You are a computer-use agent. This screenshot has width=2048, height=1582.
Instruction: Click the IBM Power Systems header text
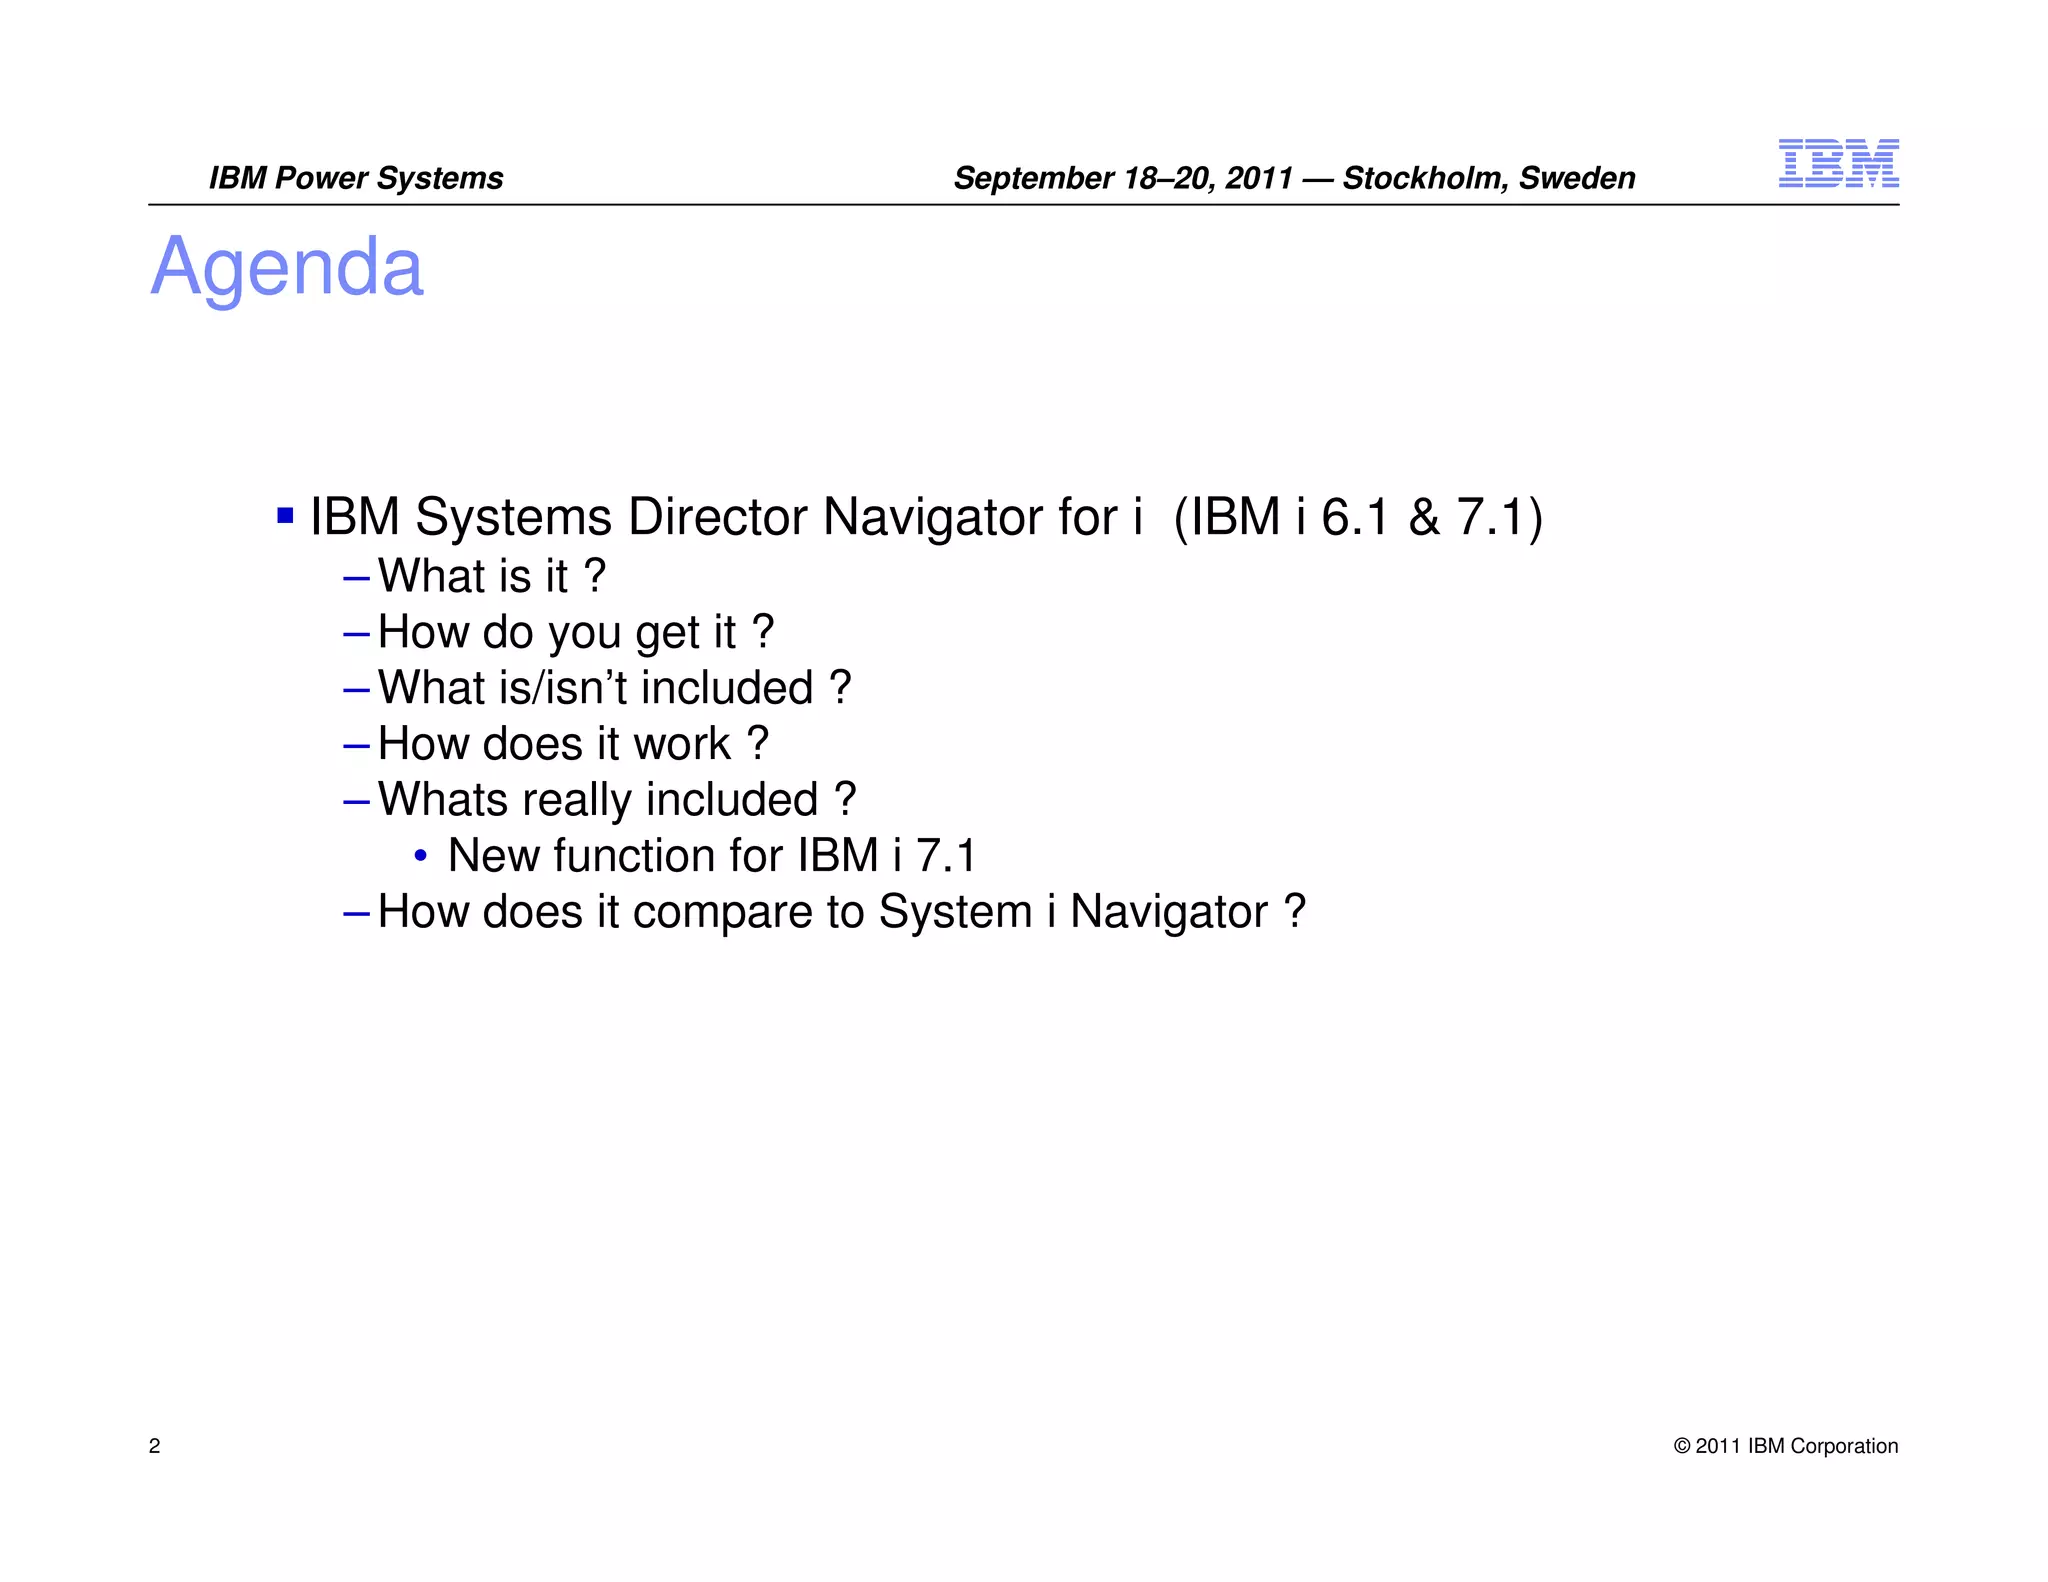tap(355, 178)
